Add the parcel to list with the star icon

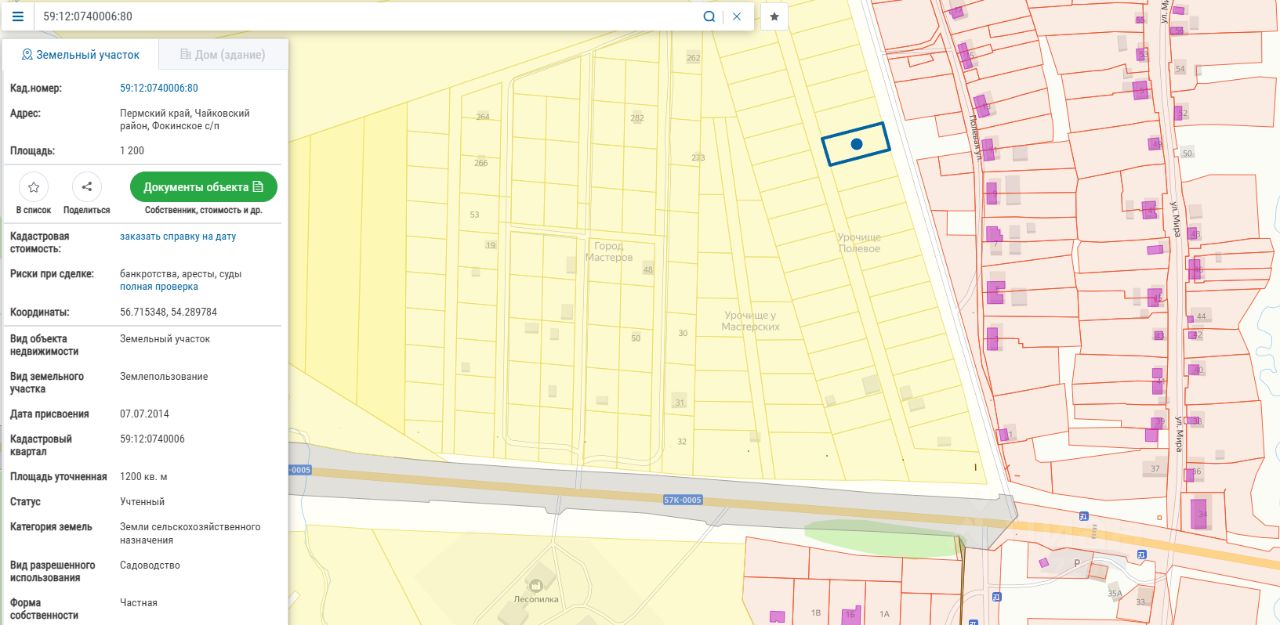34,187
